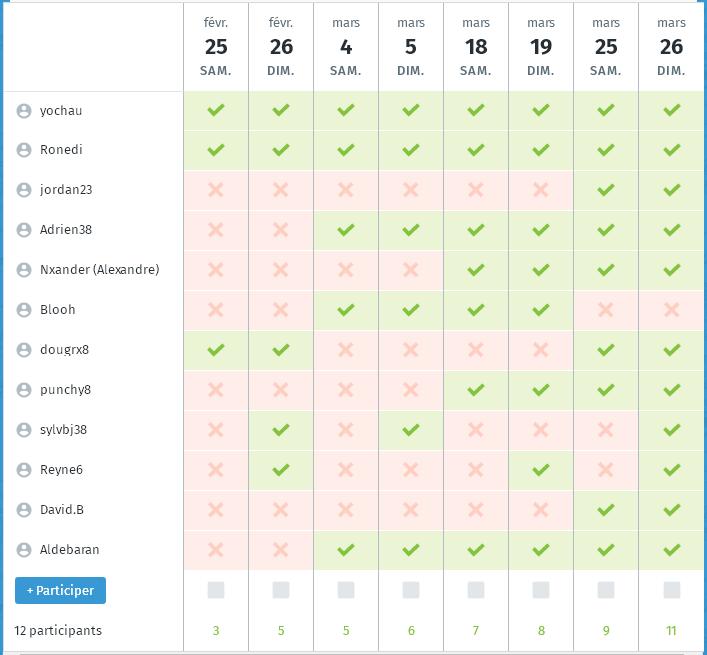Screen dimensions: 707x655
Task: Click the avatar icon next to Ronedi
Action: click(x=24, y=150)
